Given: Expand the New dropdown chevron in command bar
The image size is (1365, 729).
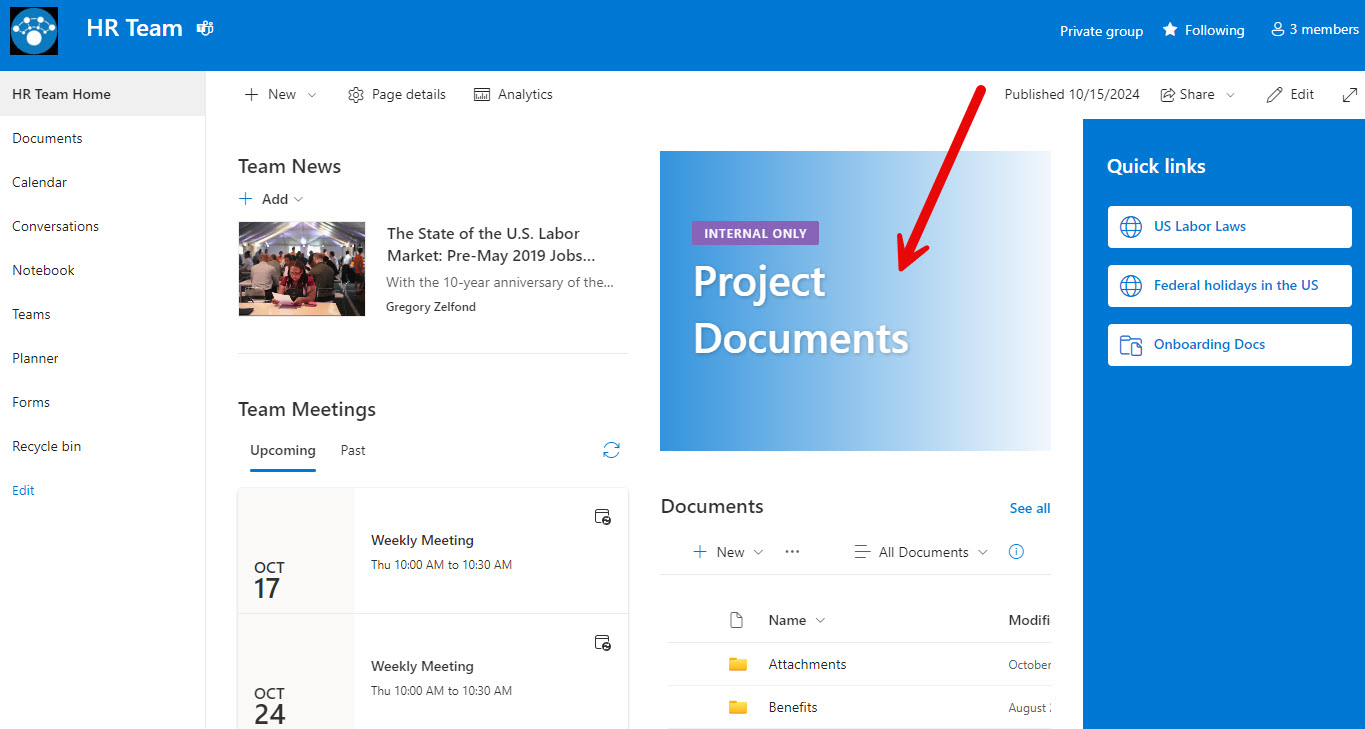Looking at the screenshot, I should (x=312, y=95).
